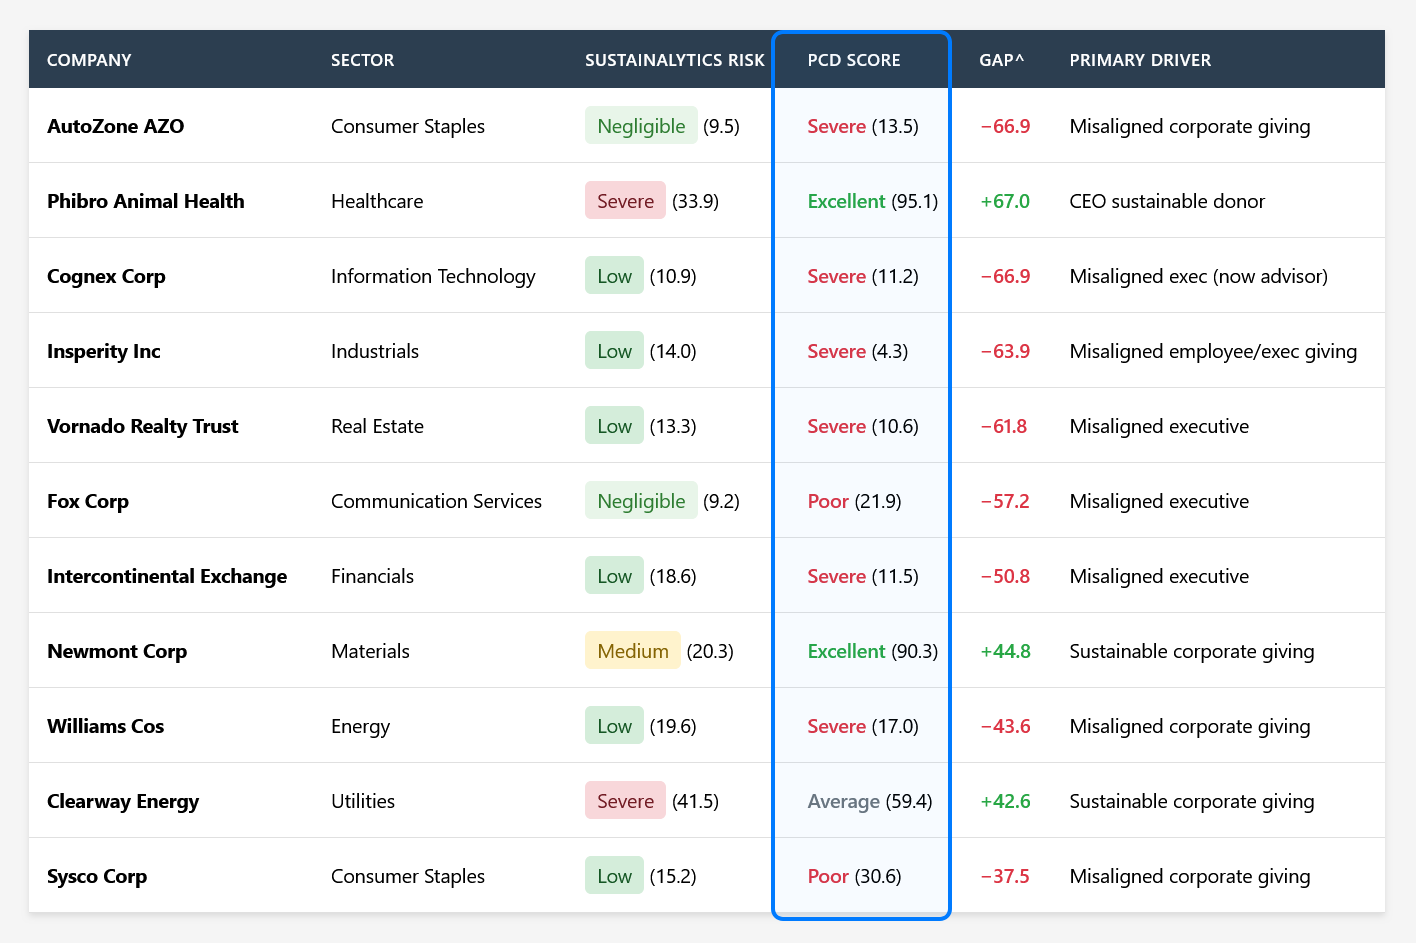This screenshot has height=943, width=1416.
Task: Select the Insperity Inc company name
Action: click(x=104, y=351)
